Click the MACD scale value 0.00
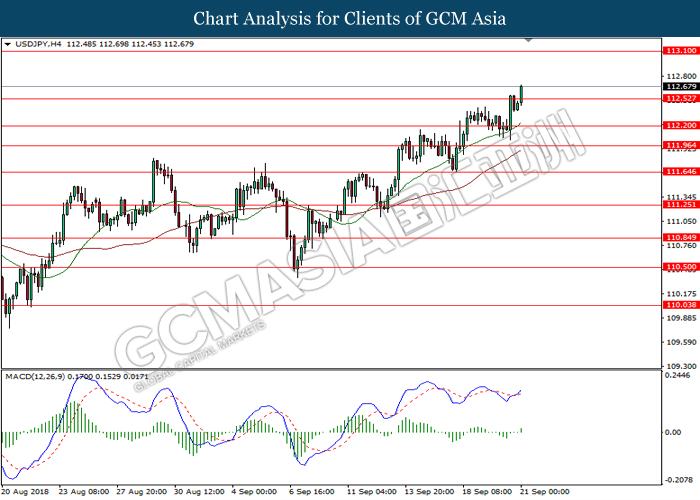The width and height of the screenshot is (700, 500). pyautogui.click(x=673, y=432)
